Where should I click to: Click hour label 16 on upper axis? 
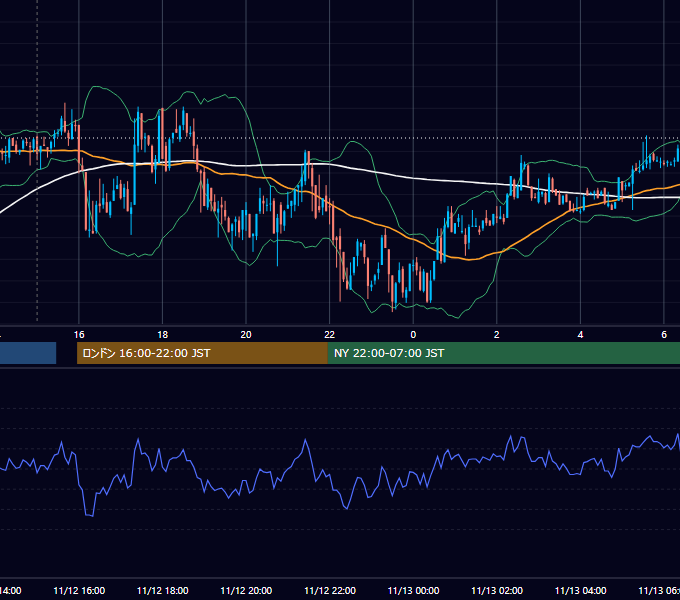click(79, 335)
